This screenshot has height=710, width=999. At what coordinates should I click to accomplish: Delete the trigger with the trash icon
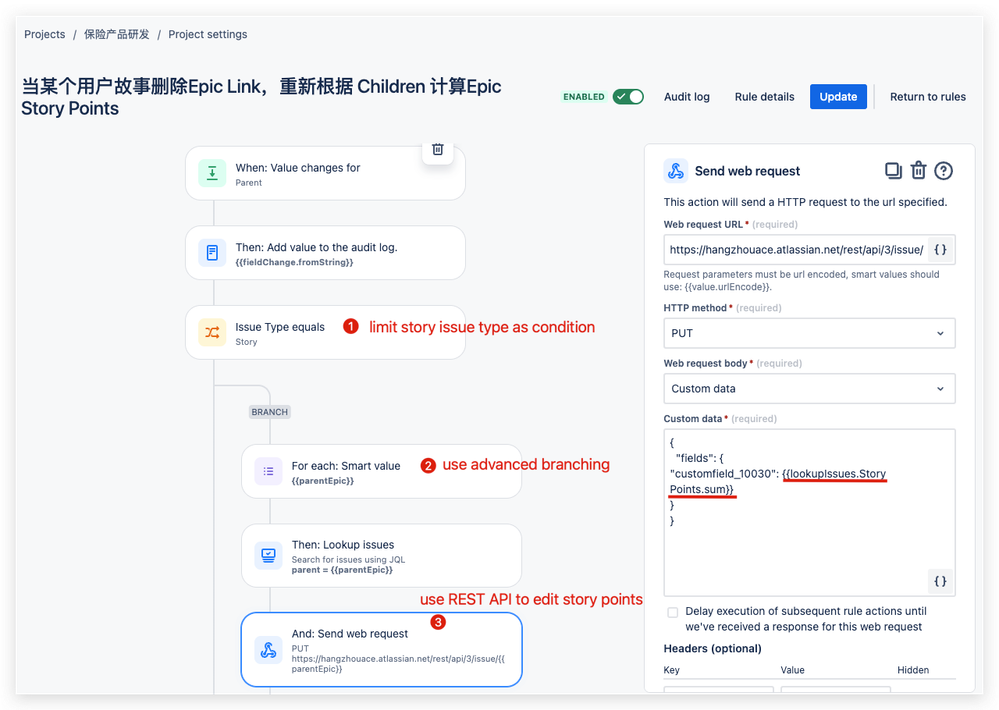tap(438, 150)
